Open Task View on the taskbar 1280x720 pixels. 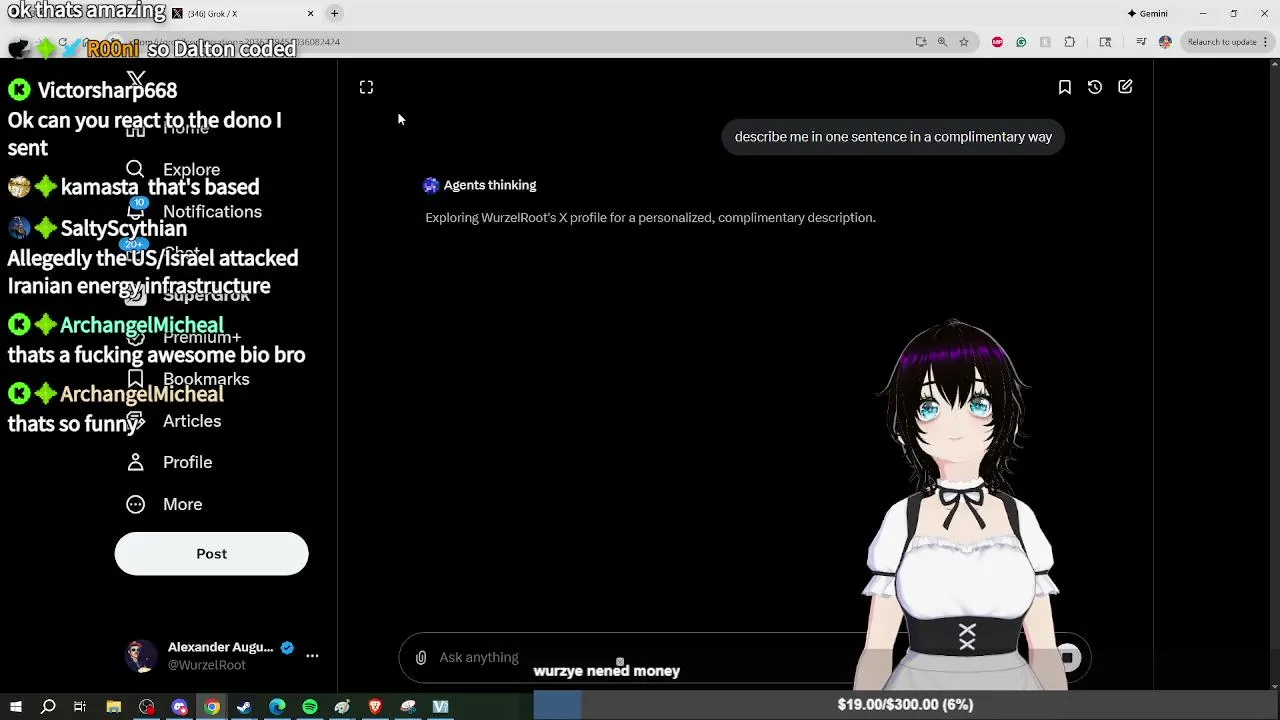80,707
